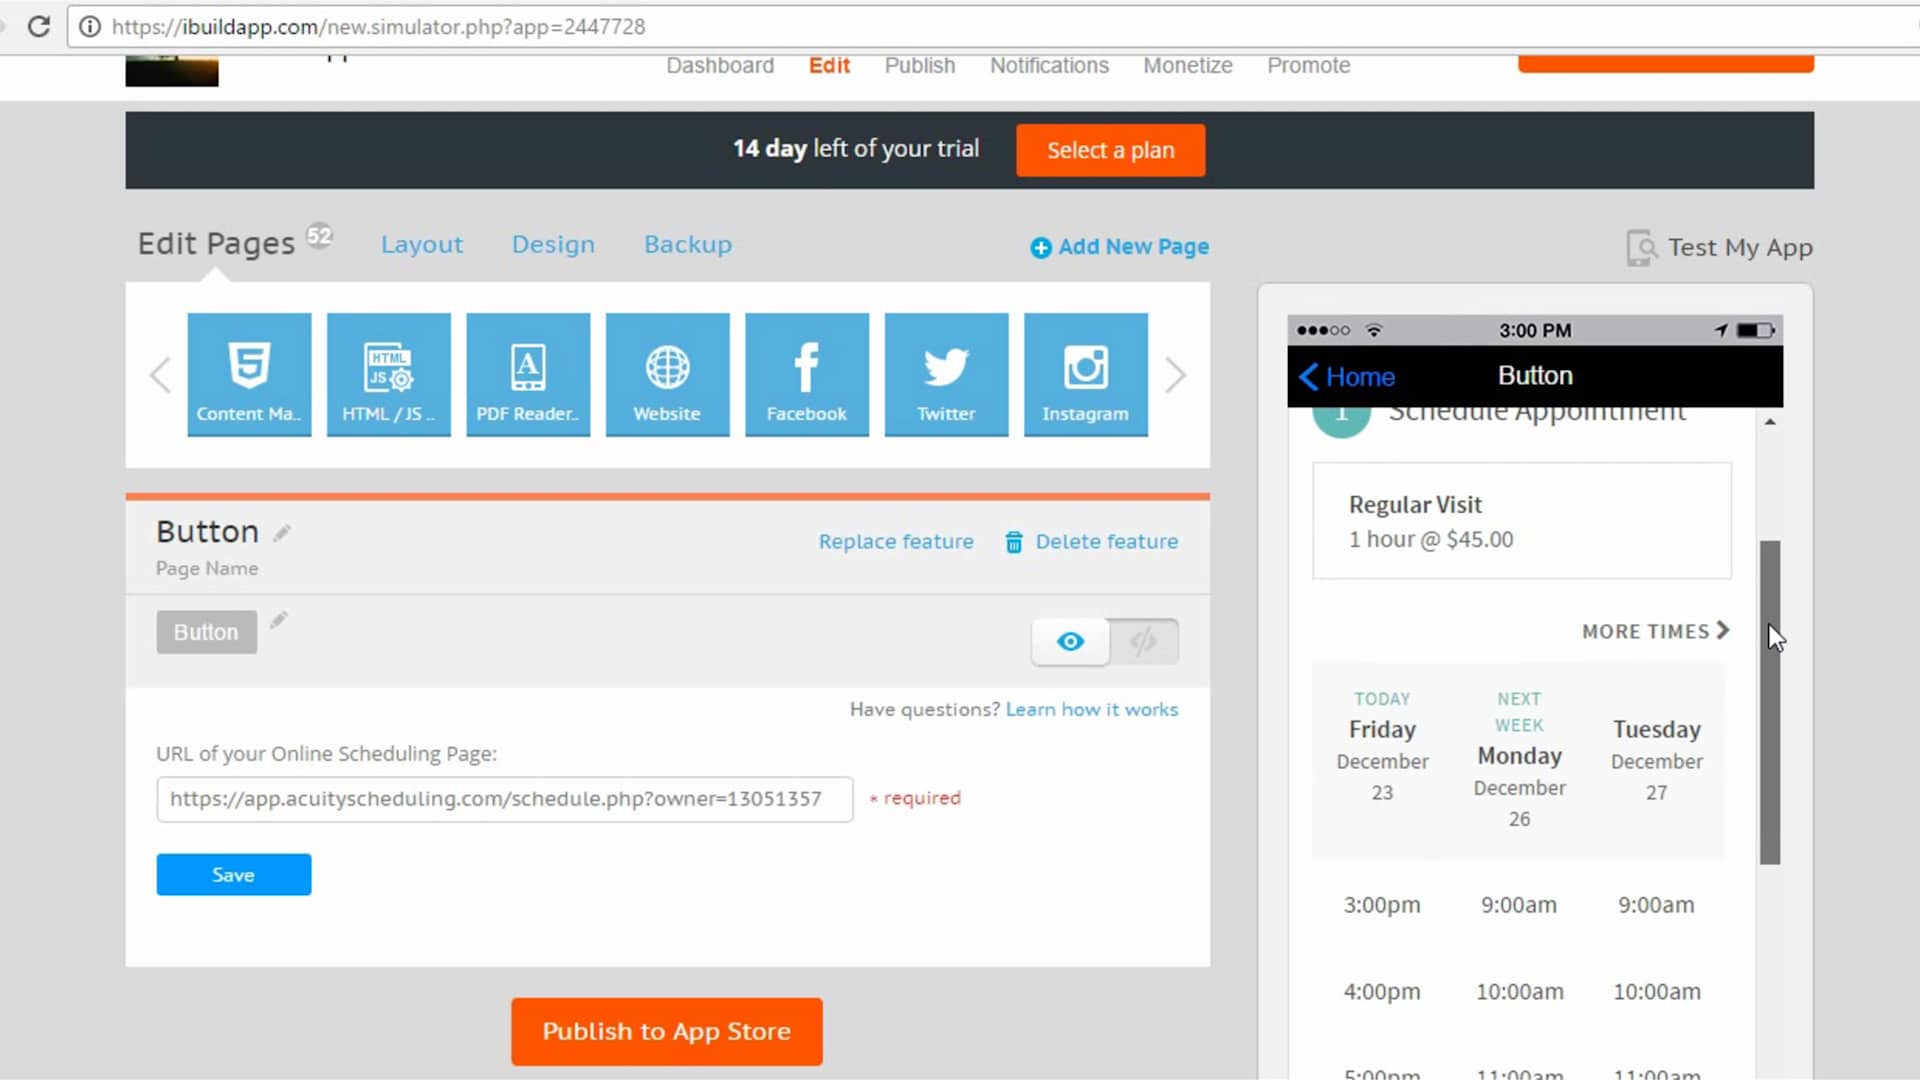Select the Regular Visit appointment card
Viewport: 1920px width, 1080px height.
pos(1521,520)
